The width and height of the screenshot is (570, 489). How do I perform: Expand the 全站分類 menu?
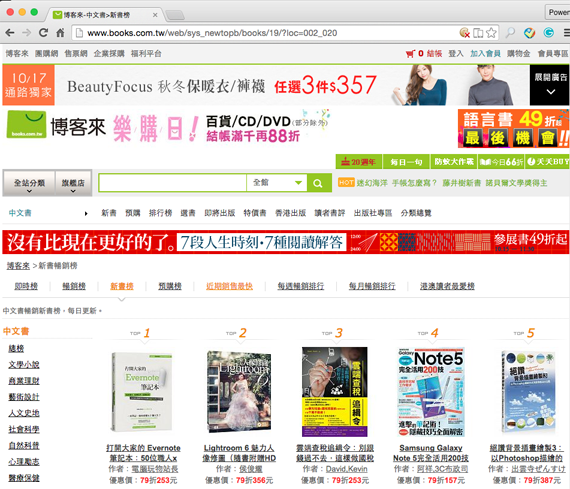point(29,184)
